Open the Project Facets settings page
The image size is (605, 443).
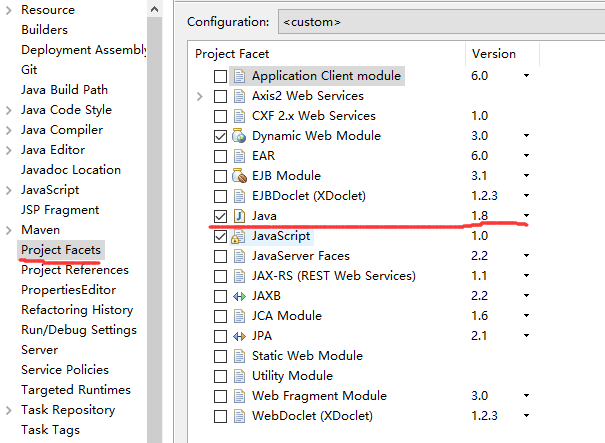[x=61, y=250]
